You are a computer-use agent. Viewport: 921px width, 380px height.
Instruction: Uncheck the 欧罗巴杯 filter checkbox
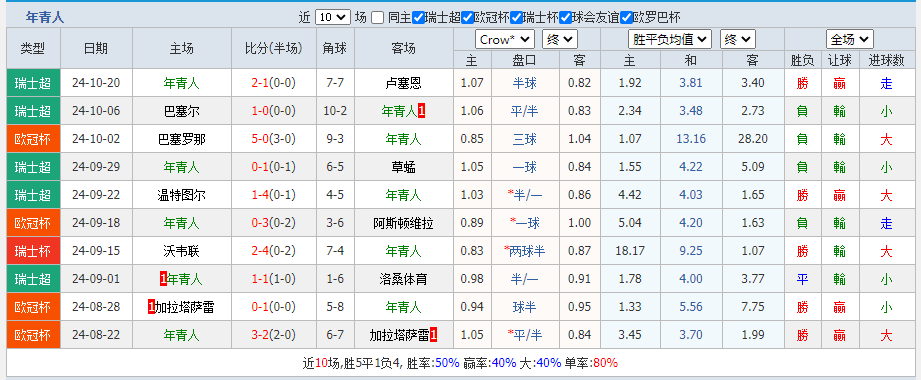point(626,18)
